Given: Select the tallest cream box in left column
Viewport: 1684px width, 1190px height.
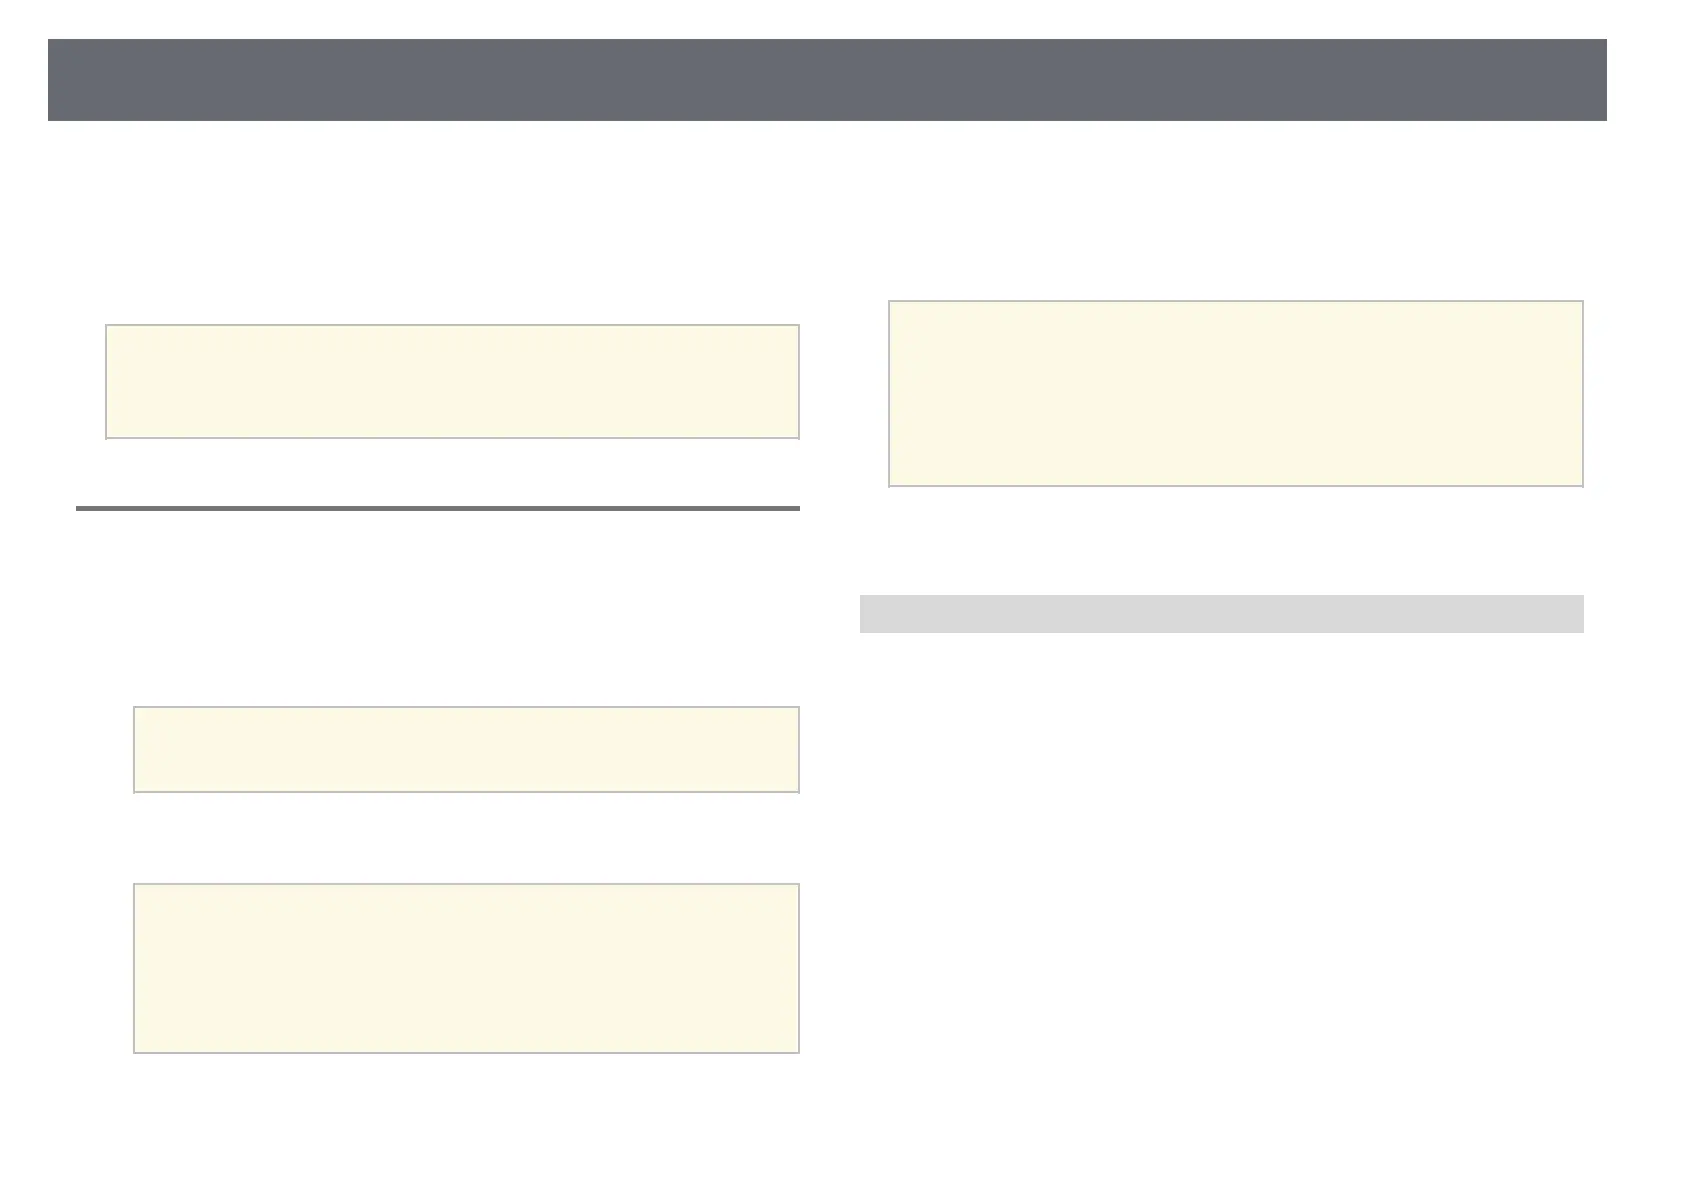Looking at the screenshot, I should click(x=466, y=968).
